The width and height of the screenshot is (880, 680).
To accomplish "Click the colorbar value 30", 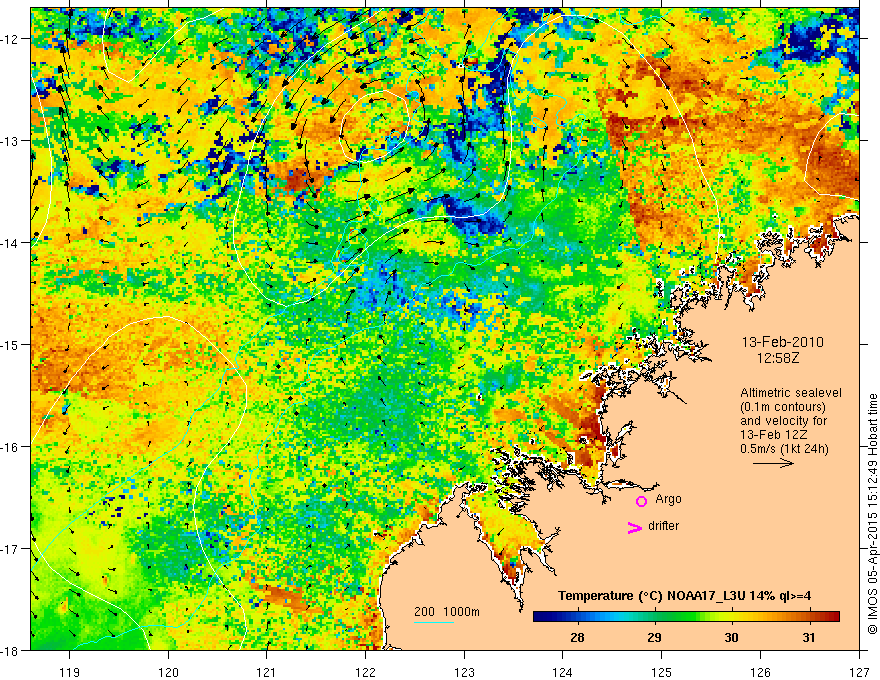I will pyautogui.click(x=731, y=637).
